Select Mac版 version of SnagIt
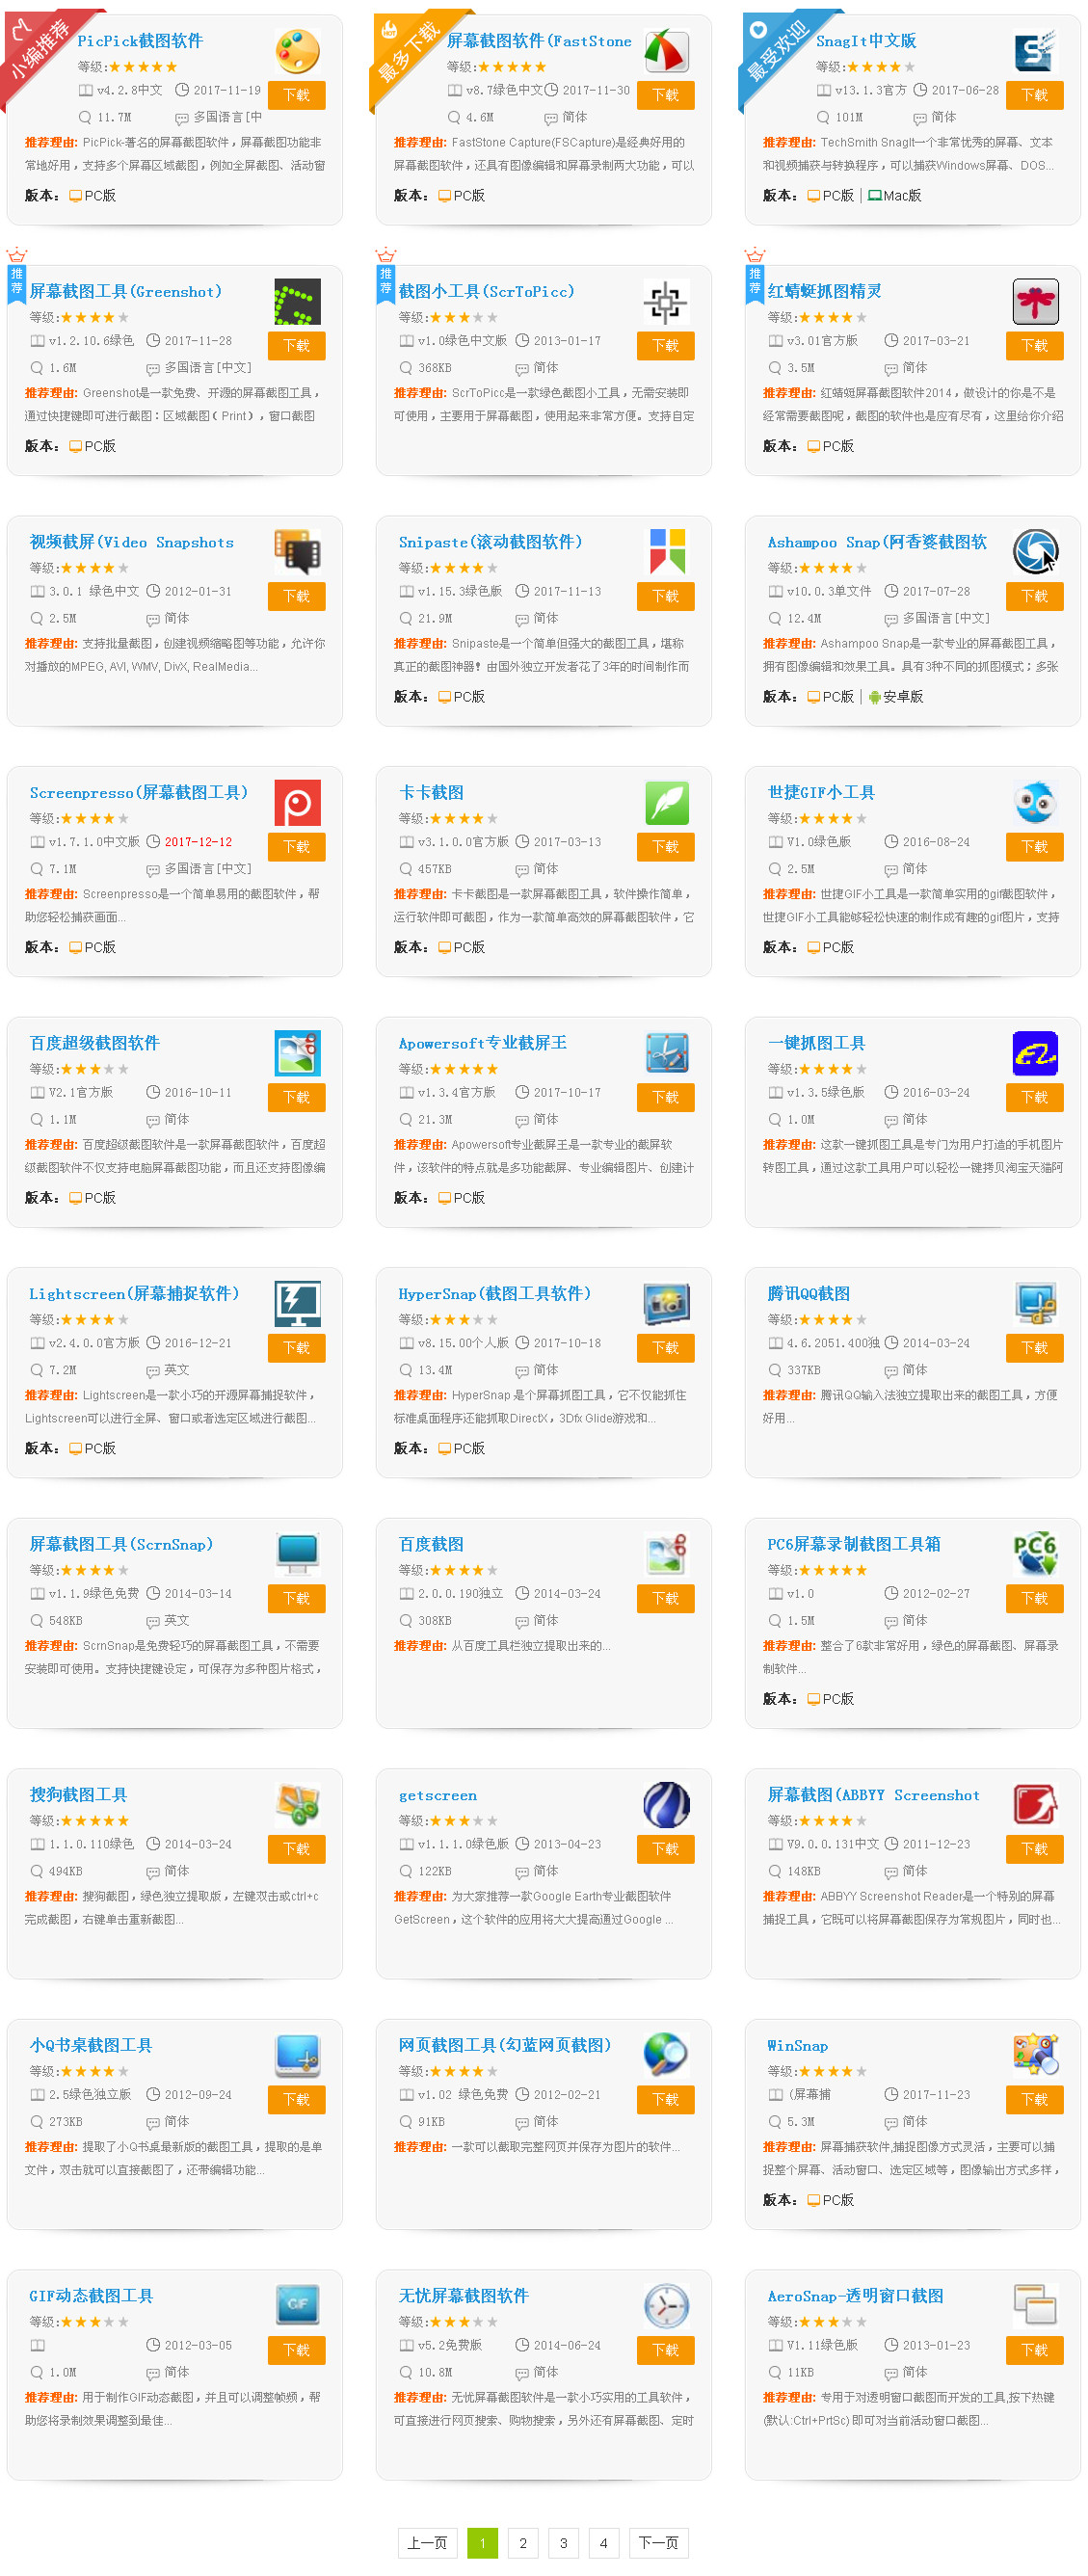 (894, 196)
